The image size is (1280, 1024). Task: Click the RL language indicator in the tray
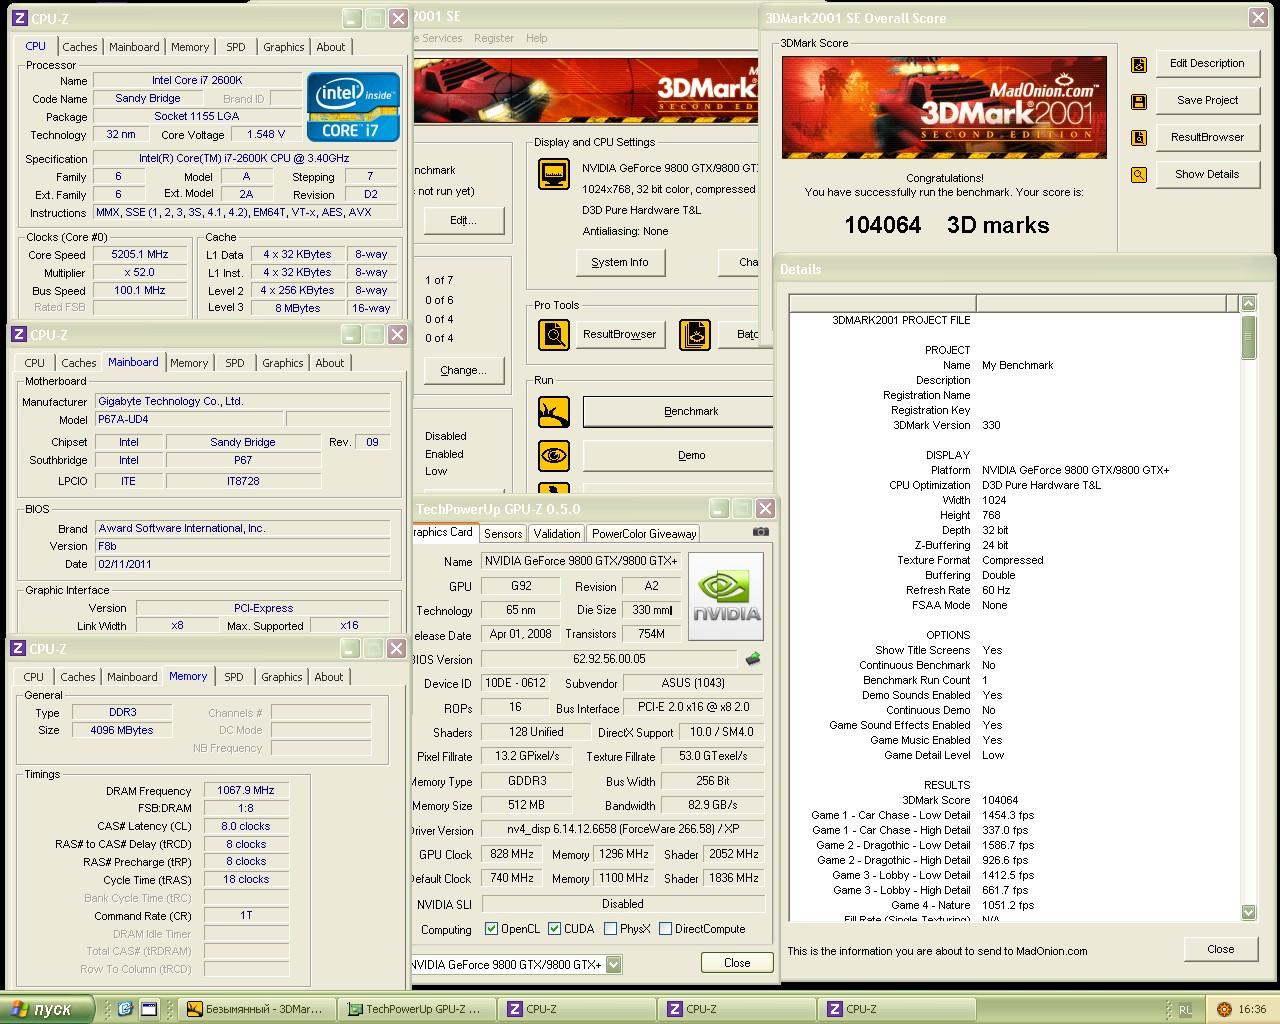(x=1185, y=1010)
